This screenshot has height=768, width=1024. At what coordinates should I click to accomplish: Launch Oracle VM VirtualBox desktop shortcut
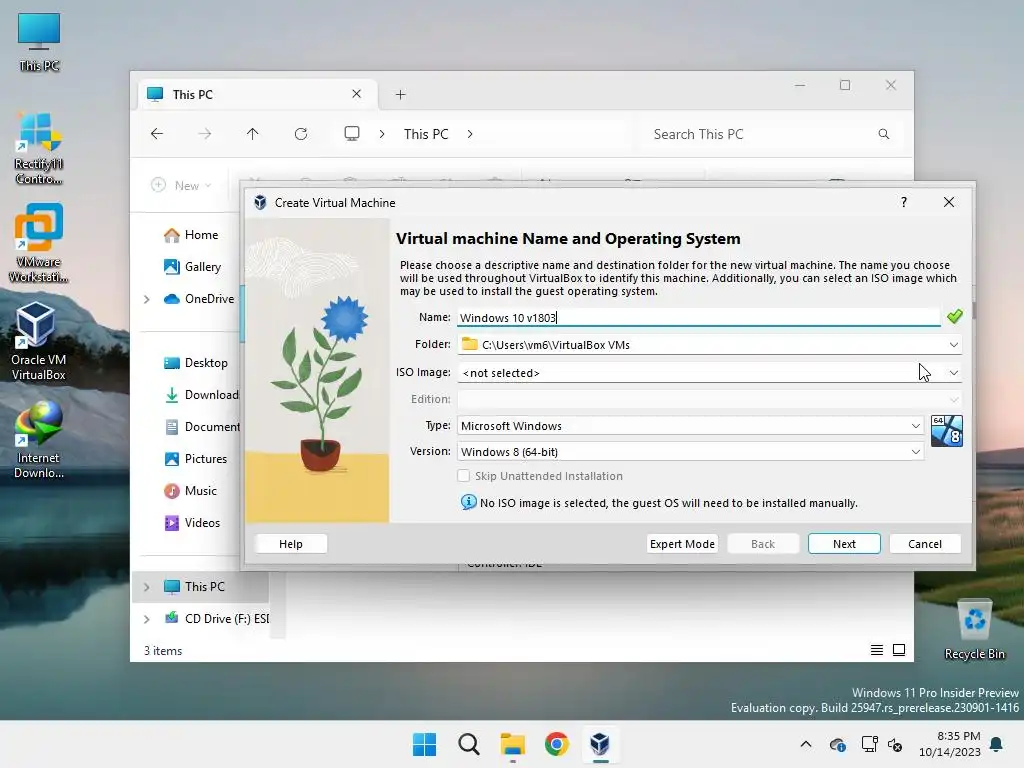tap(39, 341)
